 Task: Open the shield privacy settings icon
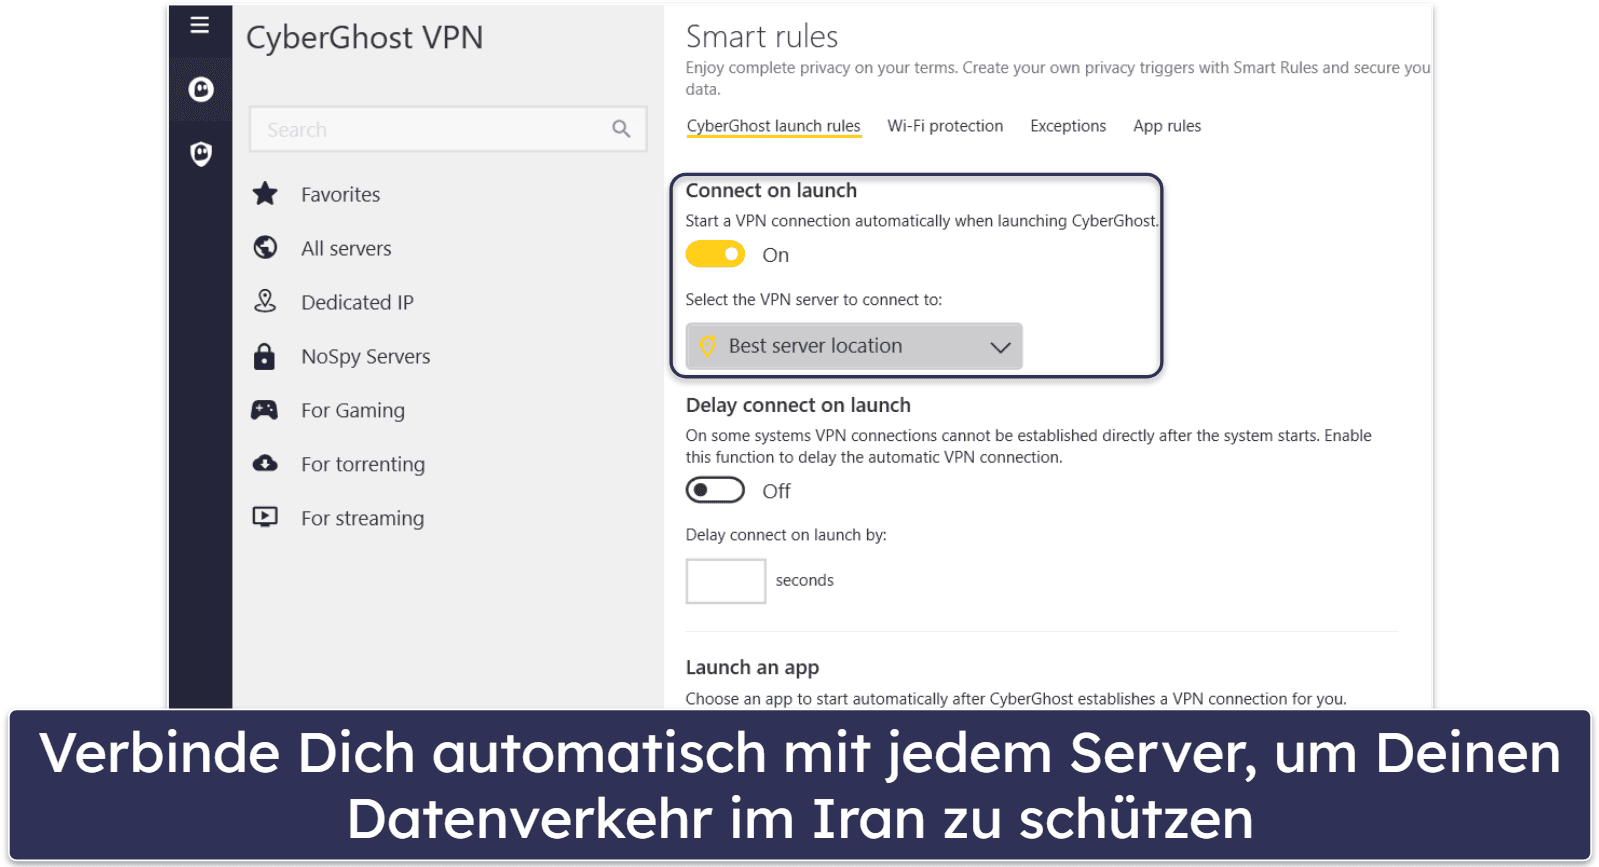click(201, 153)
